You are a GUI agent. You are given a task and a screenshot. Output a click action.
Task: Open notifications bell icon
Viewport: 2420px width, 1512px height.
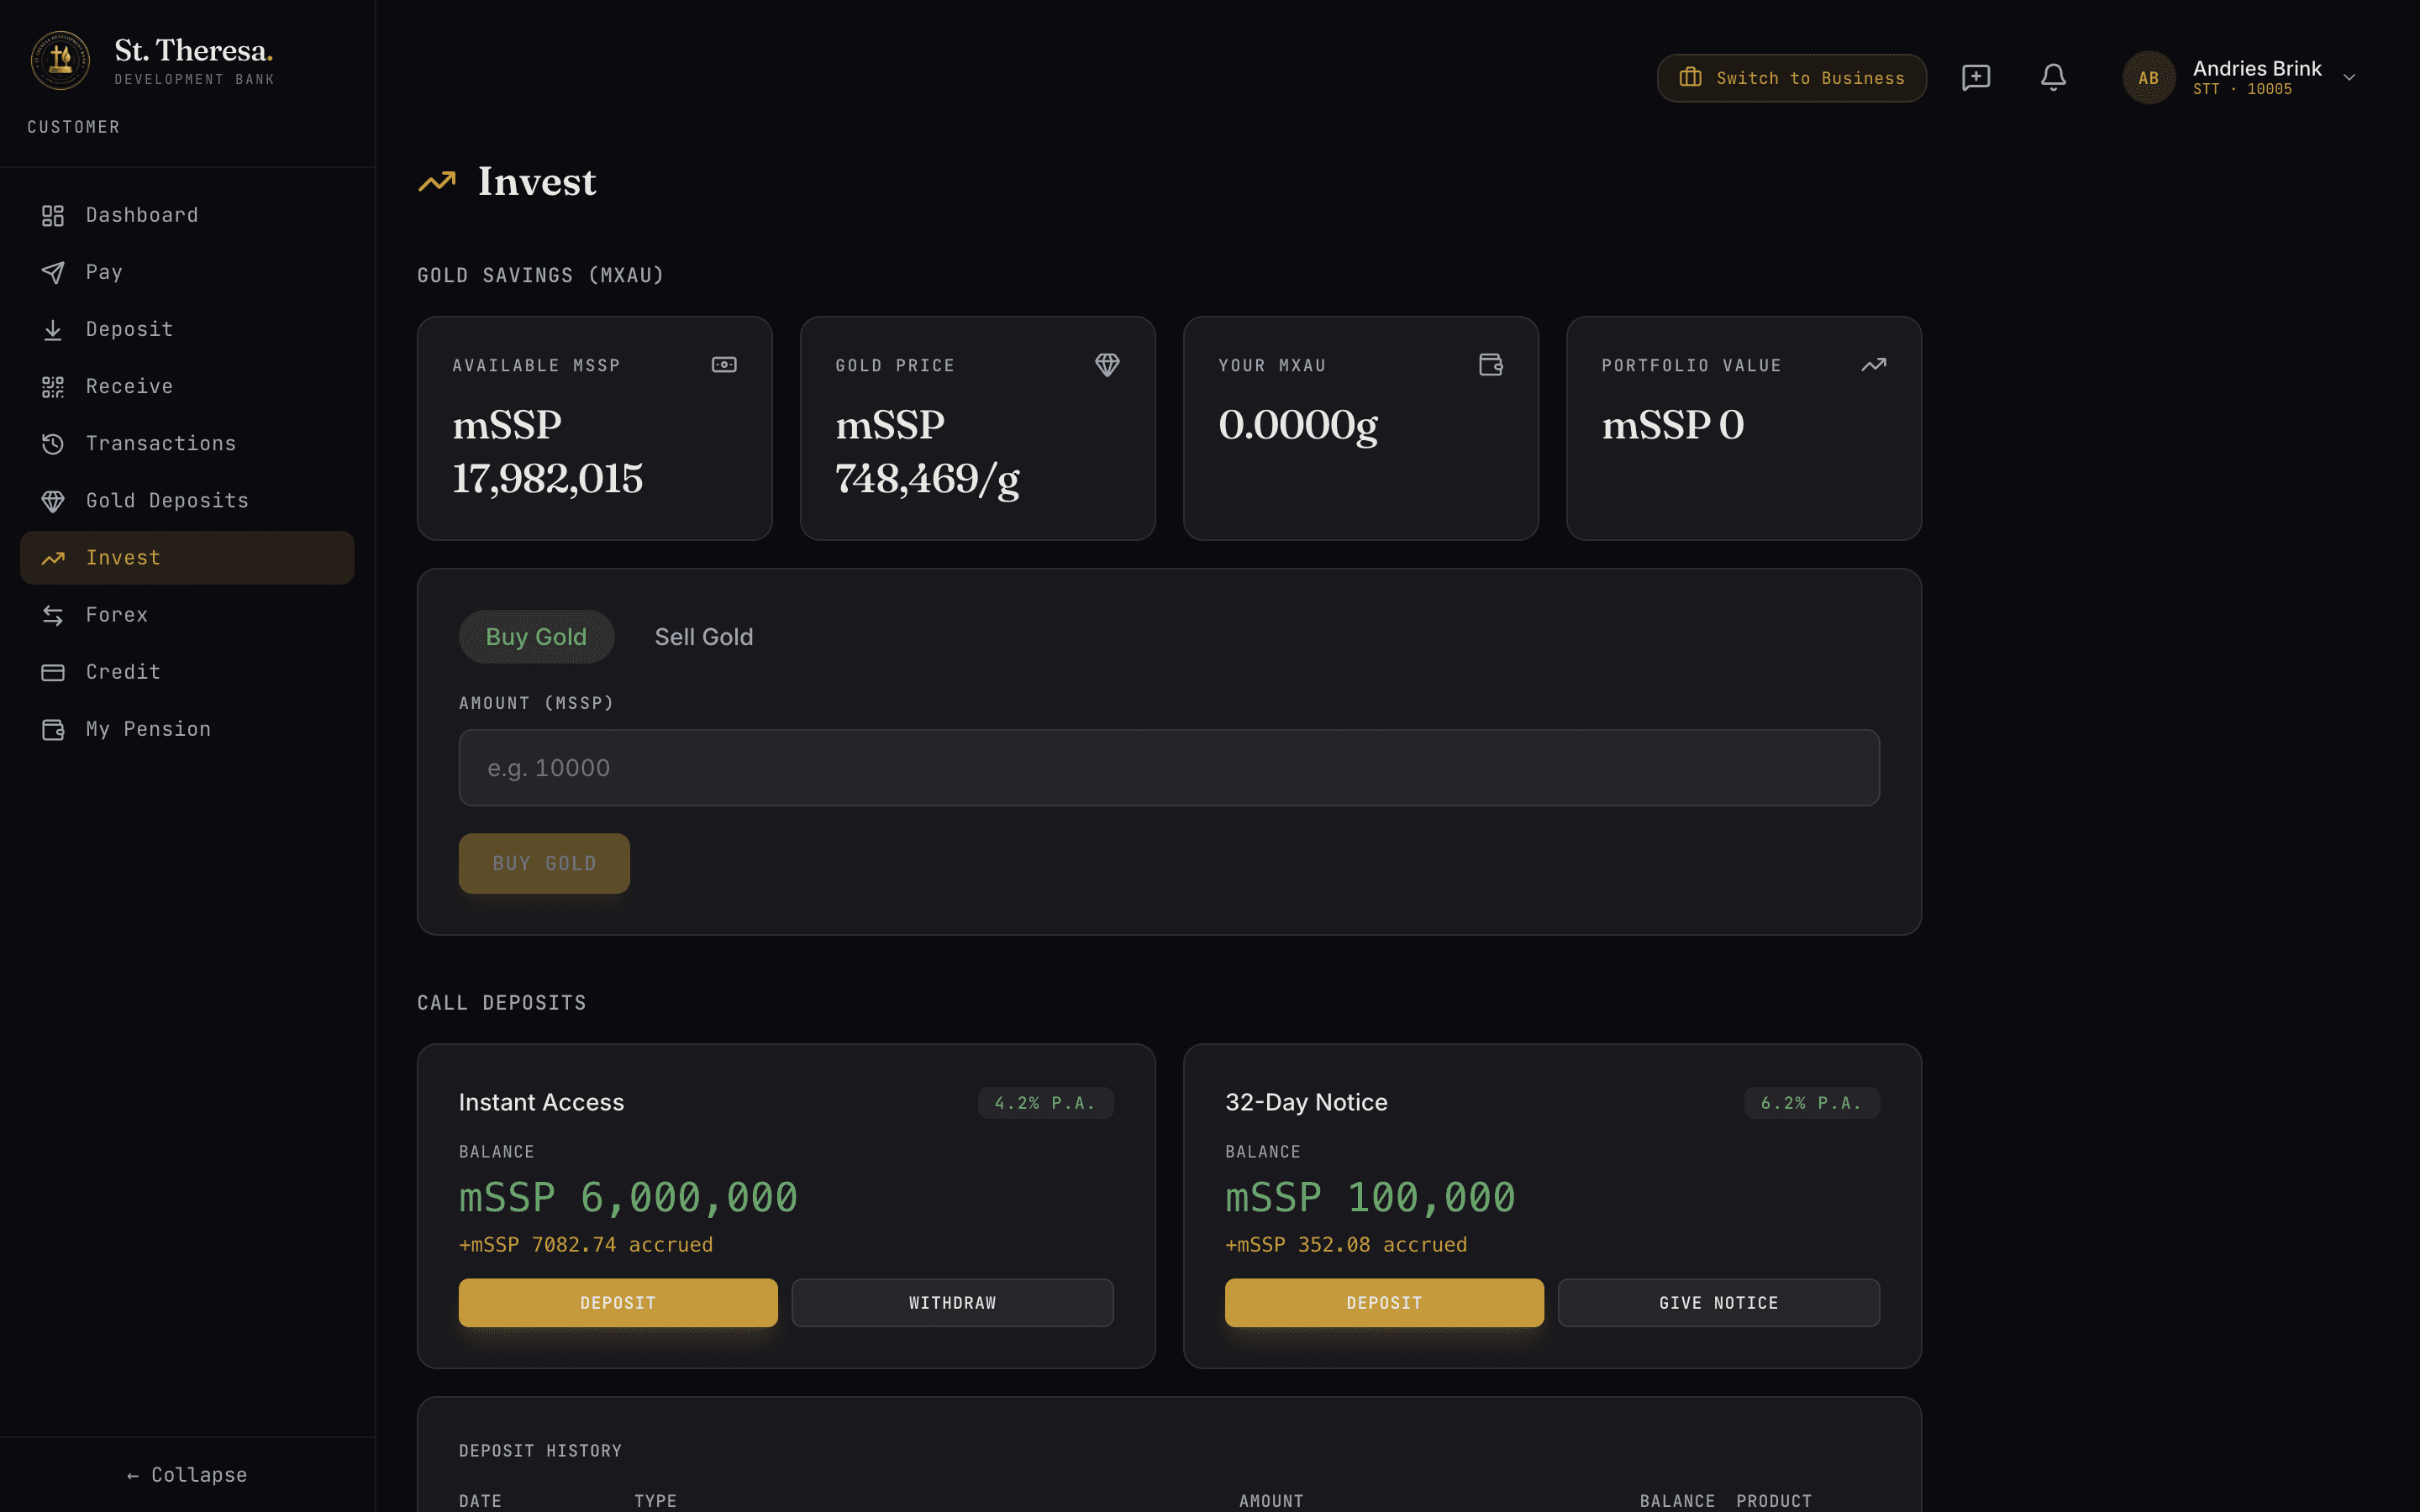tap(2053, 77)
